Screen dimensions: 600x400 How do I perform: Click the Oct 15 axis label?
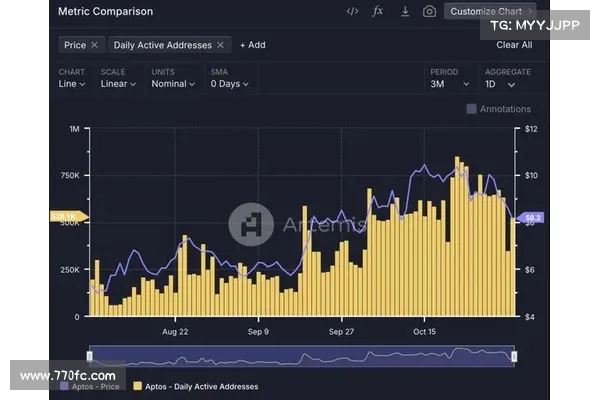point(424,331)
